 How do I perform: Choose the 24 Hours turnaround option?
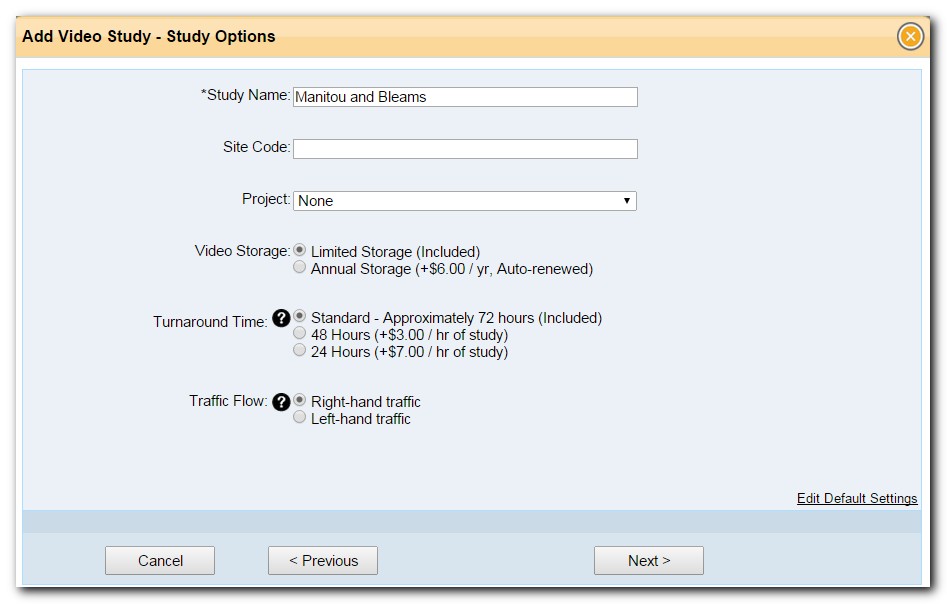point(298,351)
